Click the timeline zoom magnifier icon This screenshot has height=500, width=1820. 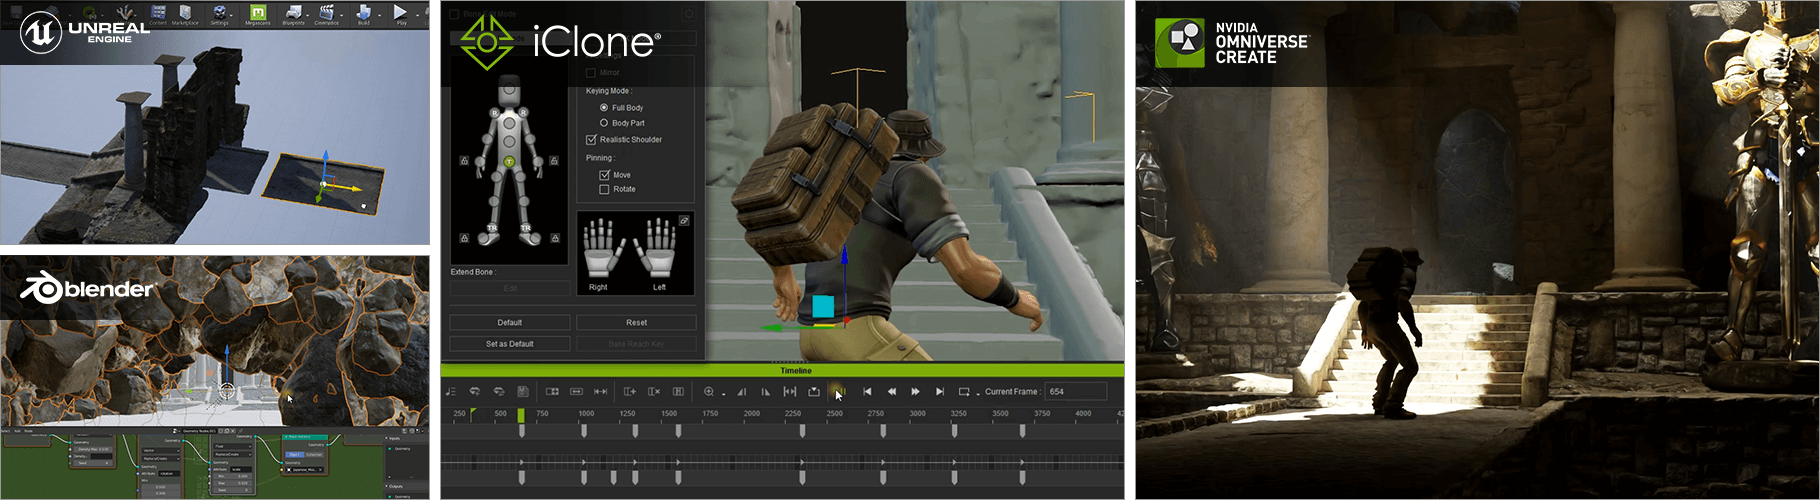[709, 392]
